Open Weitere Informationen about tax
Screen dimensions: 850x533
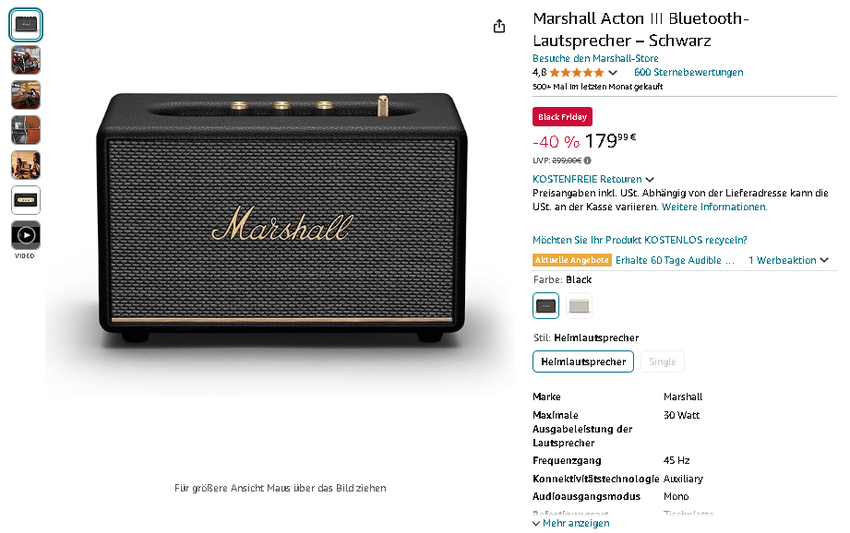tap(714, 207)
